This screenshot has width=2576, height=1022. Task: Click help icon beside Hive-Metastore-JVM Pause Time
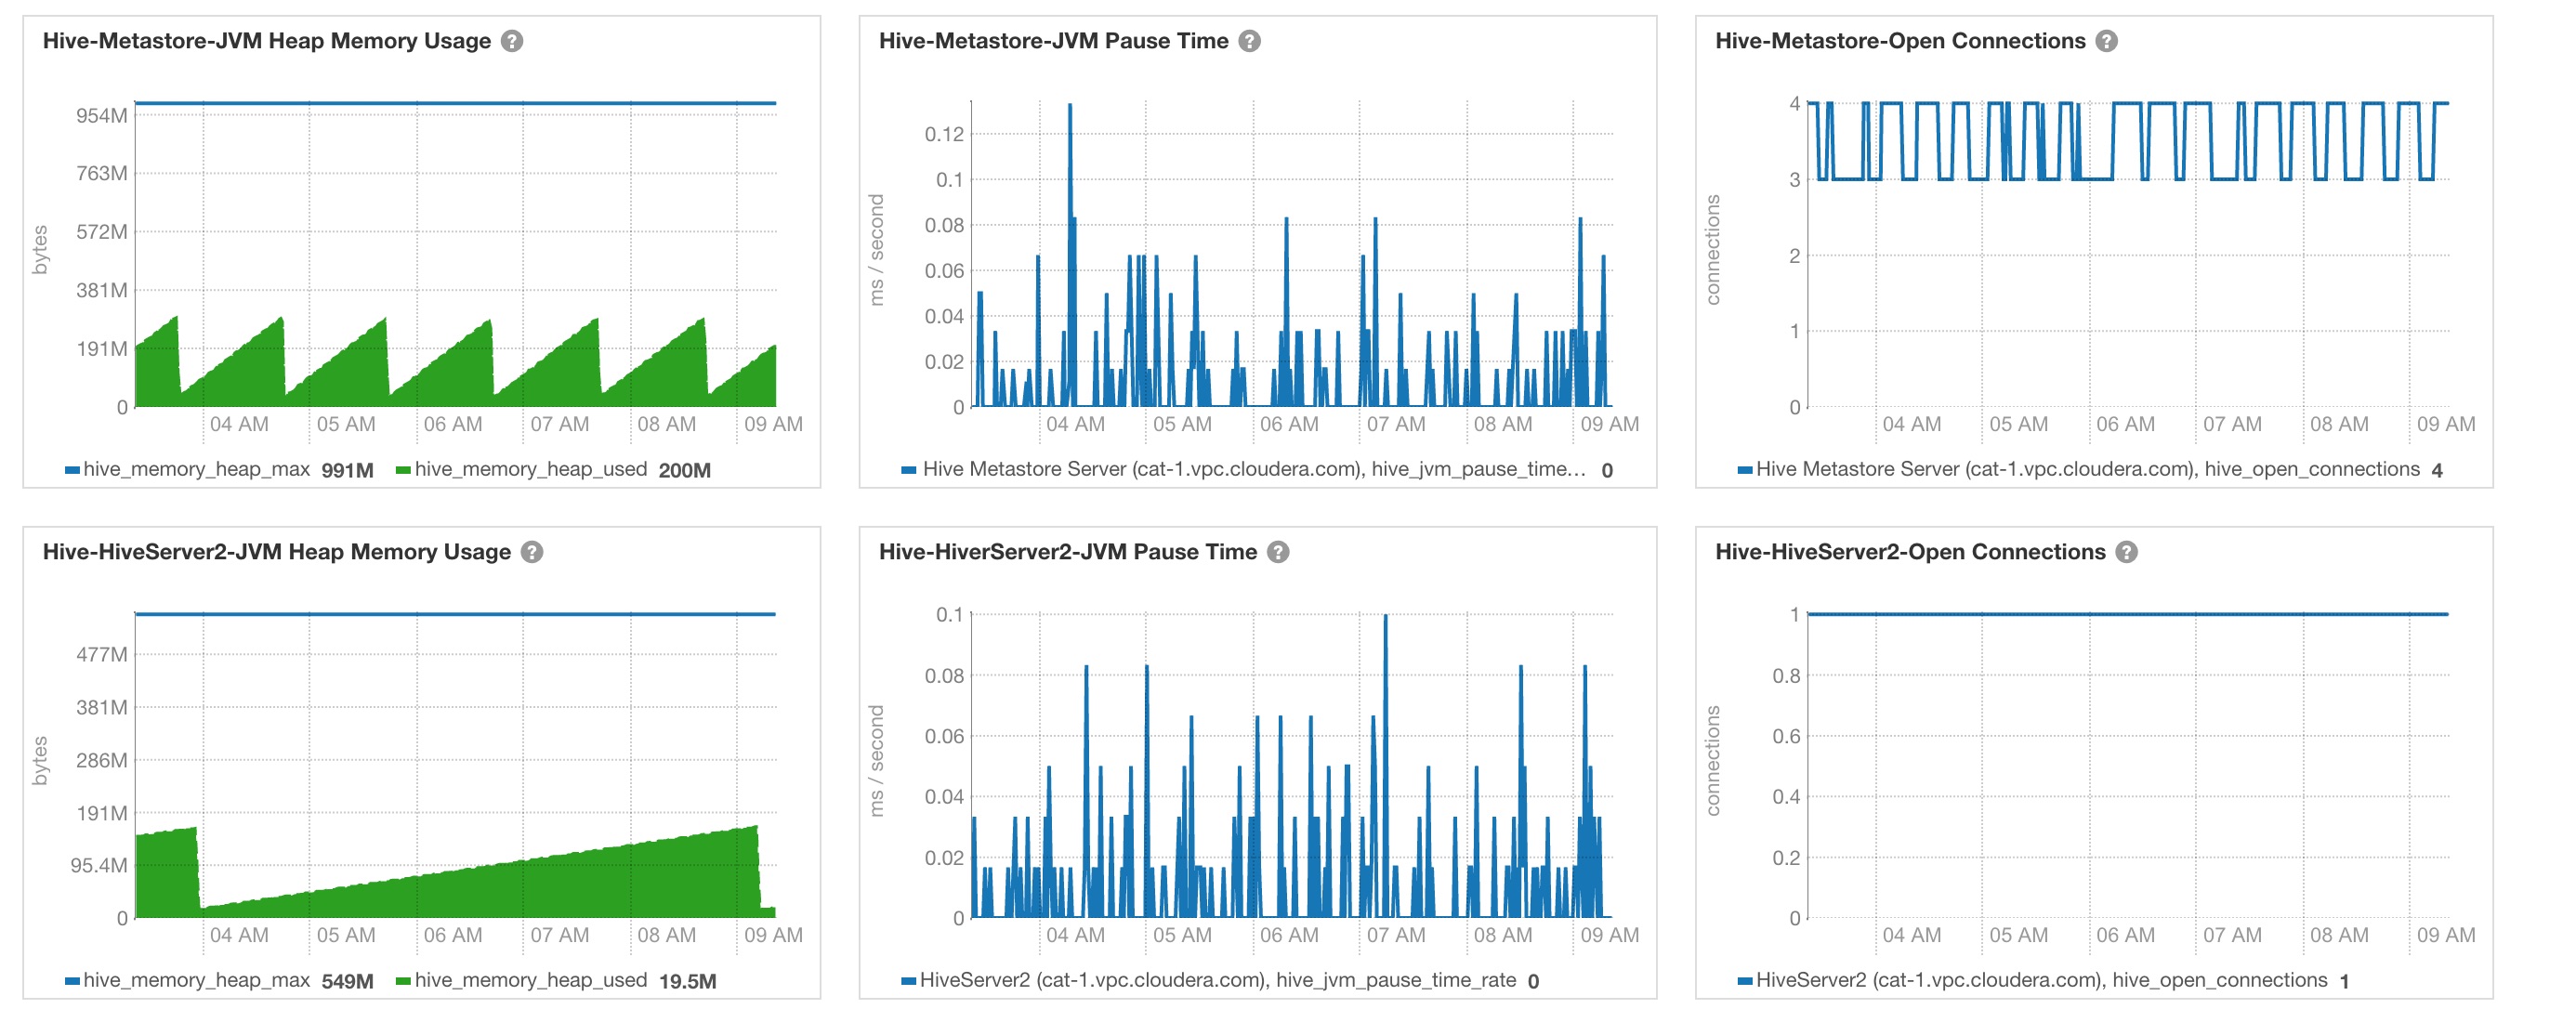click(x=1249, y=41)
